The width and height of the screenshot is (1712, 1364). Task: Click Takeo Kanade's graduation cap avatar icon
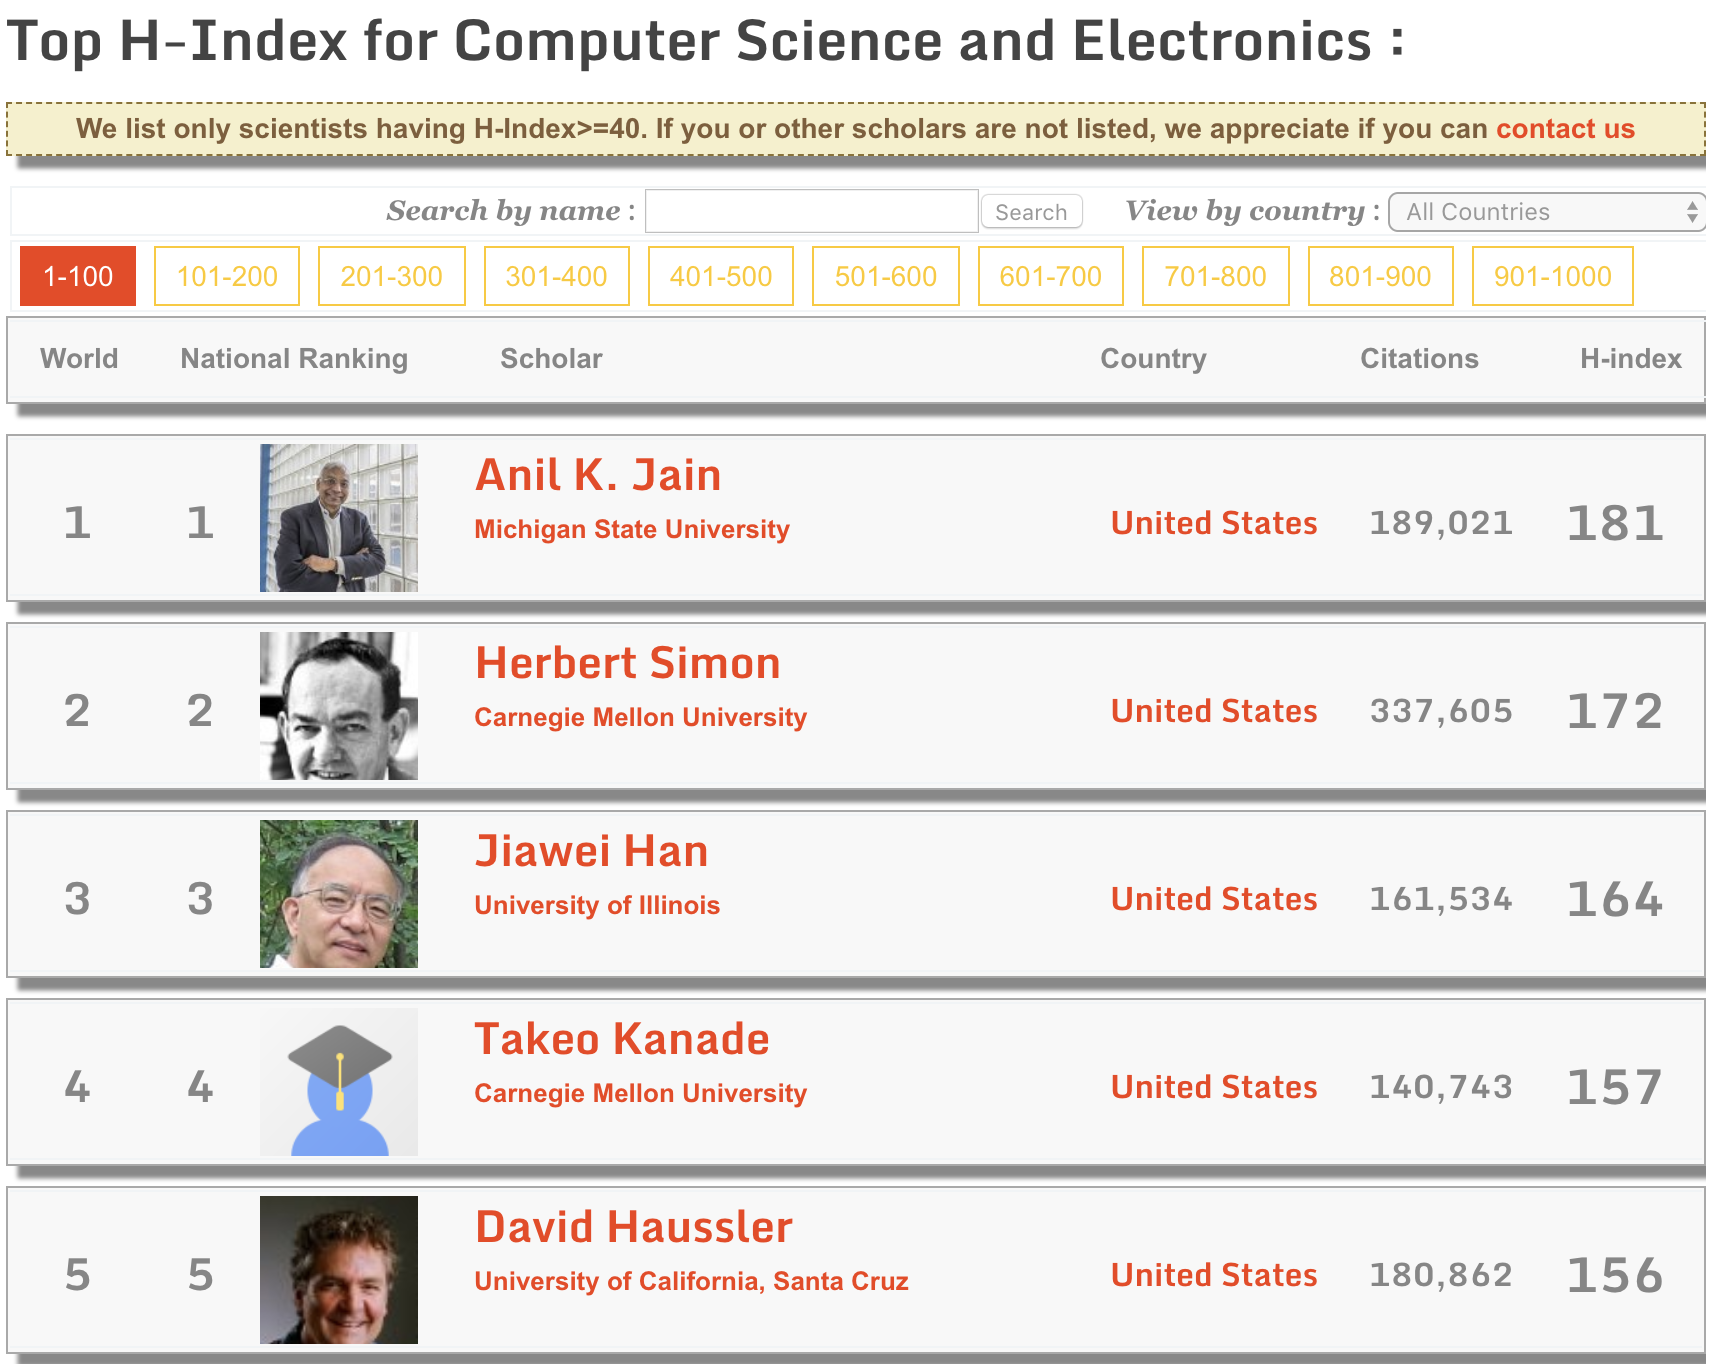339,1082
